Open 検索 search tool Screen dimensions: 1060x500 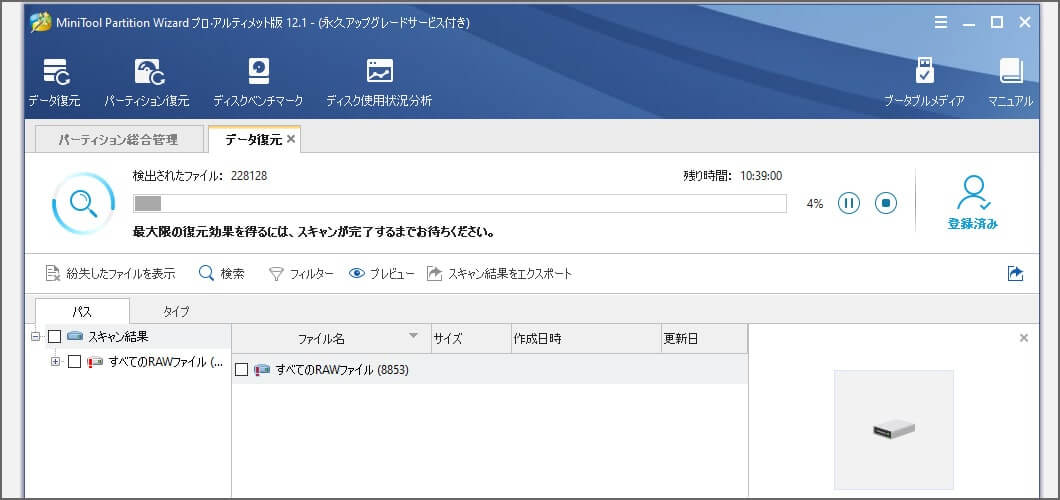(x=222, y=274)
